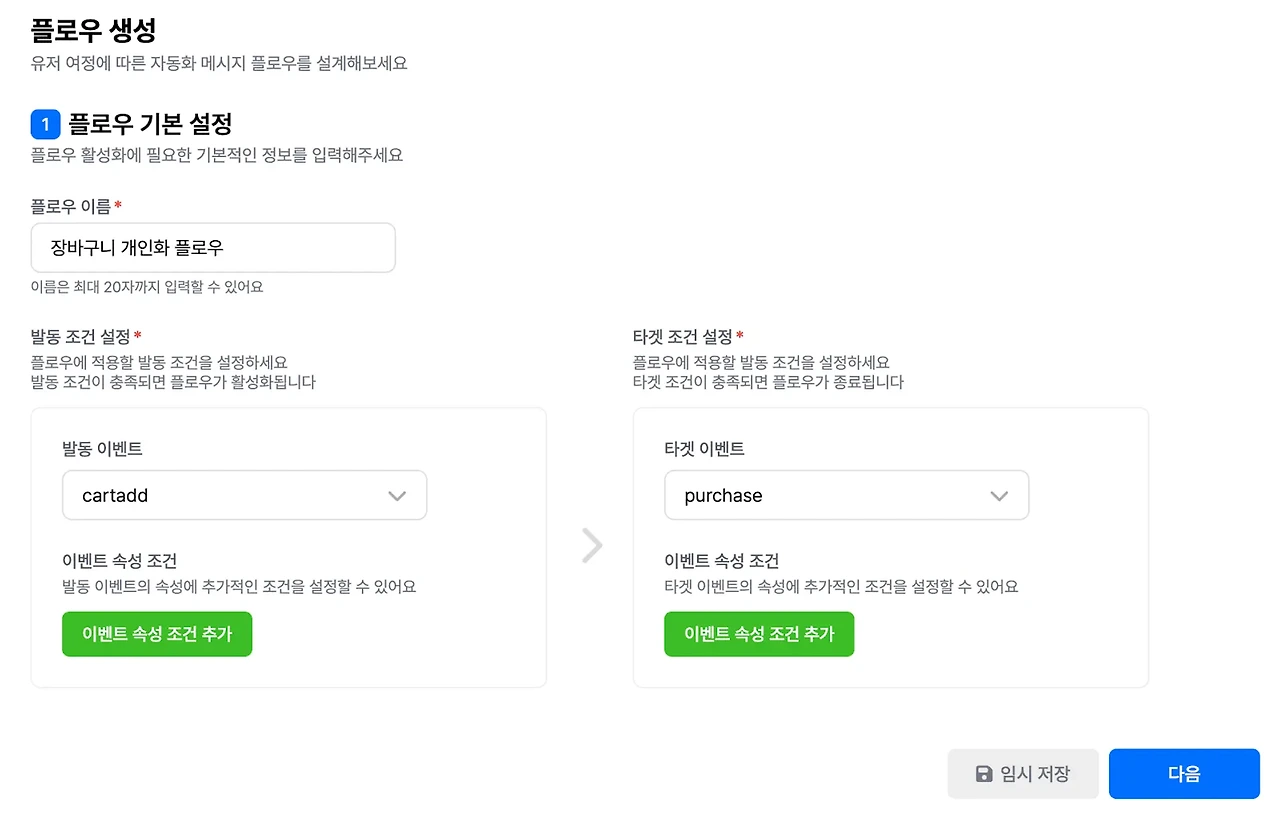1280x826 pixels.
Task: Click 이벤트 속성 조건 heading in target panel
Action: [721, 561]
